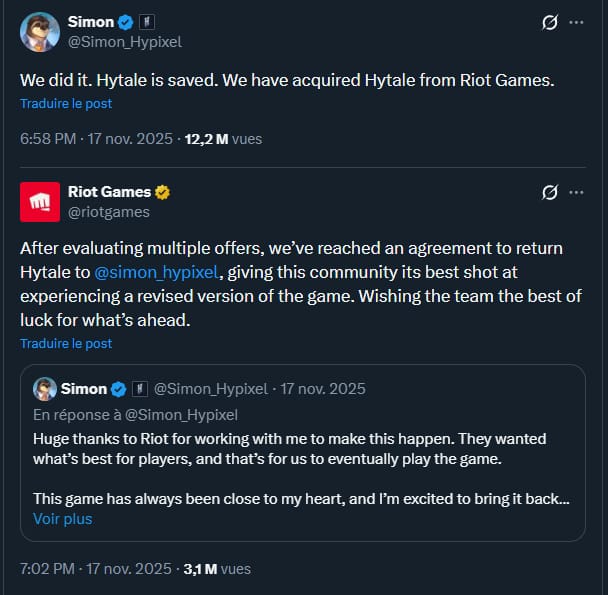
Task: Open more options on the Riot Games post
Action: 577,192
